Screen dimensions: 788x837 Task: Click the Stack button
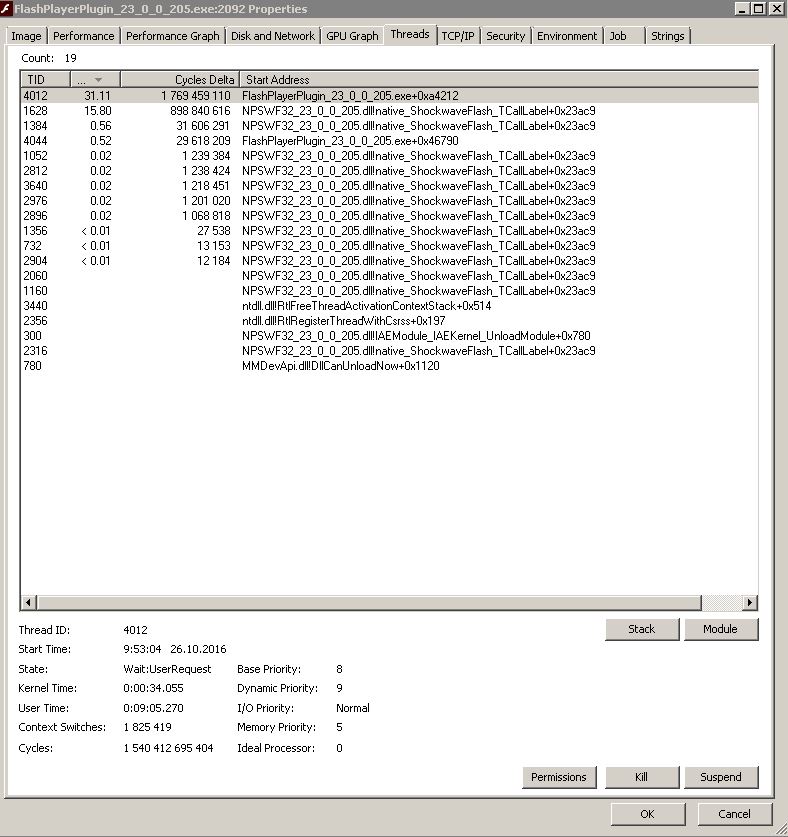[642, 629]
